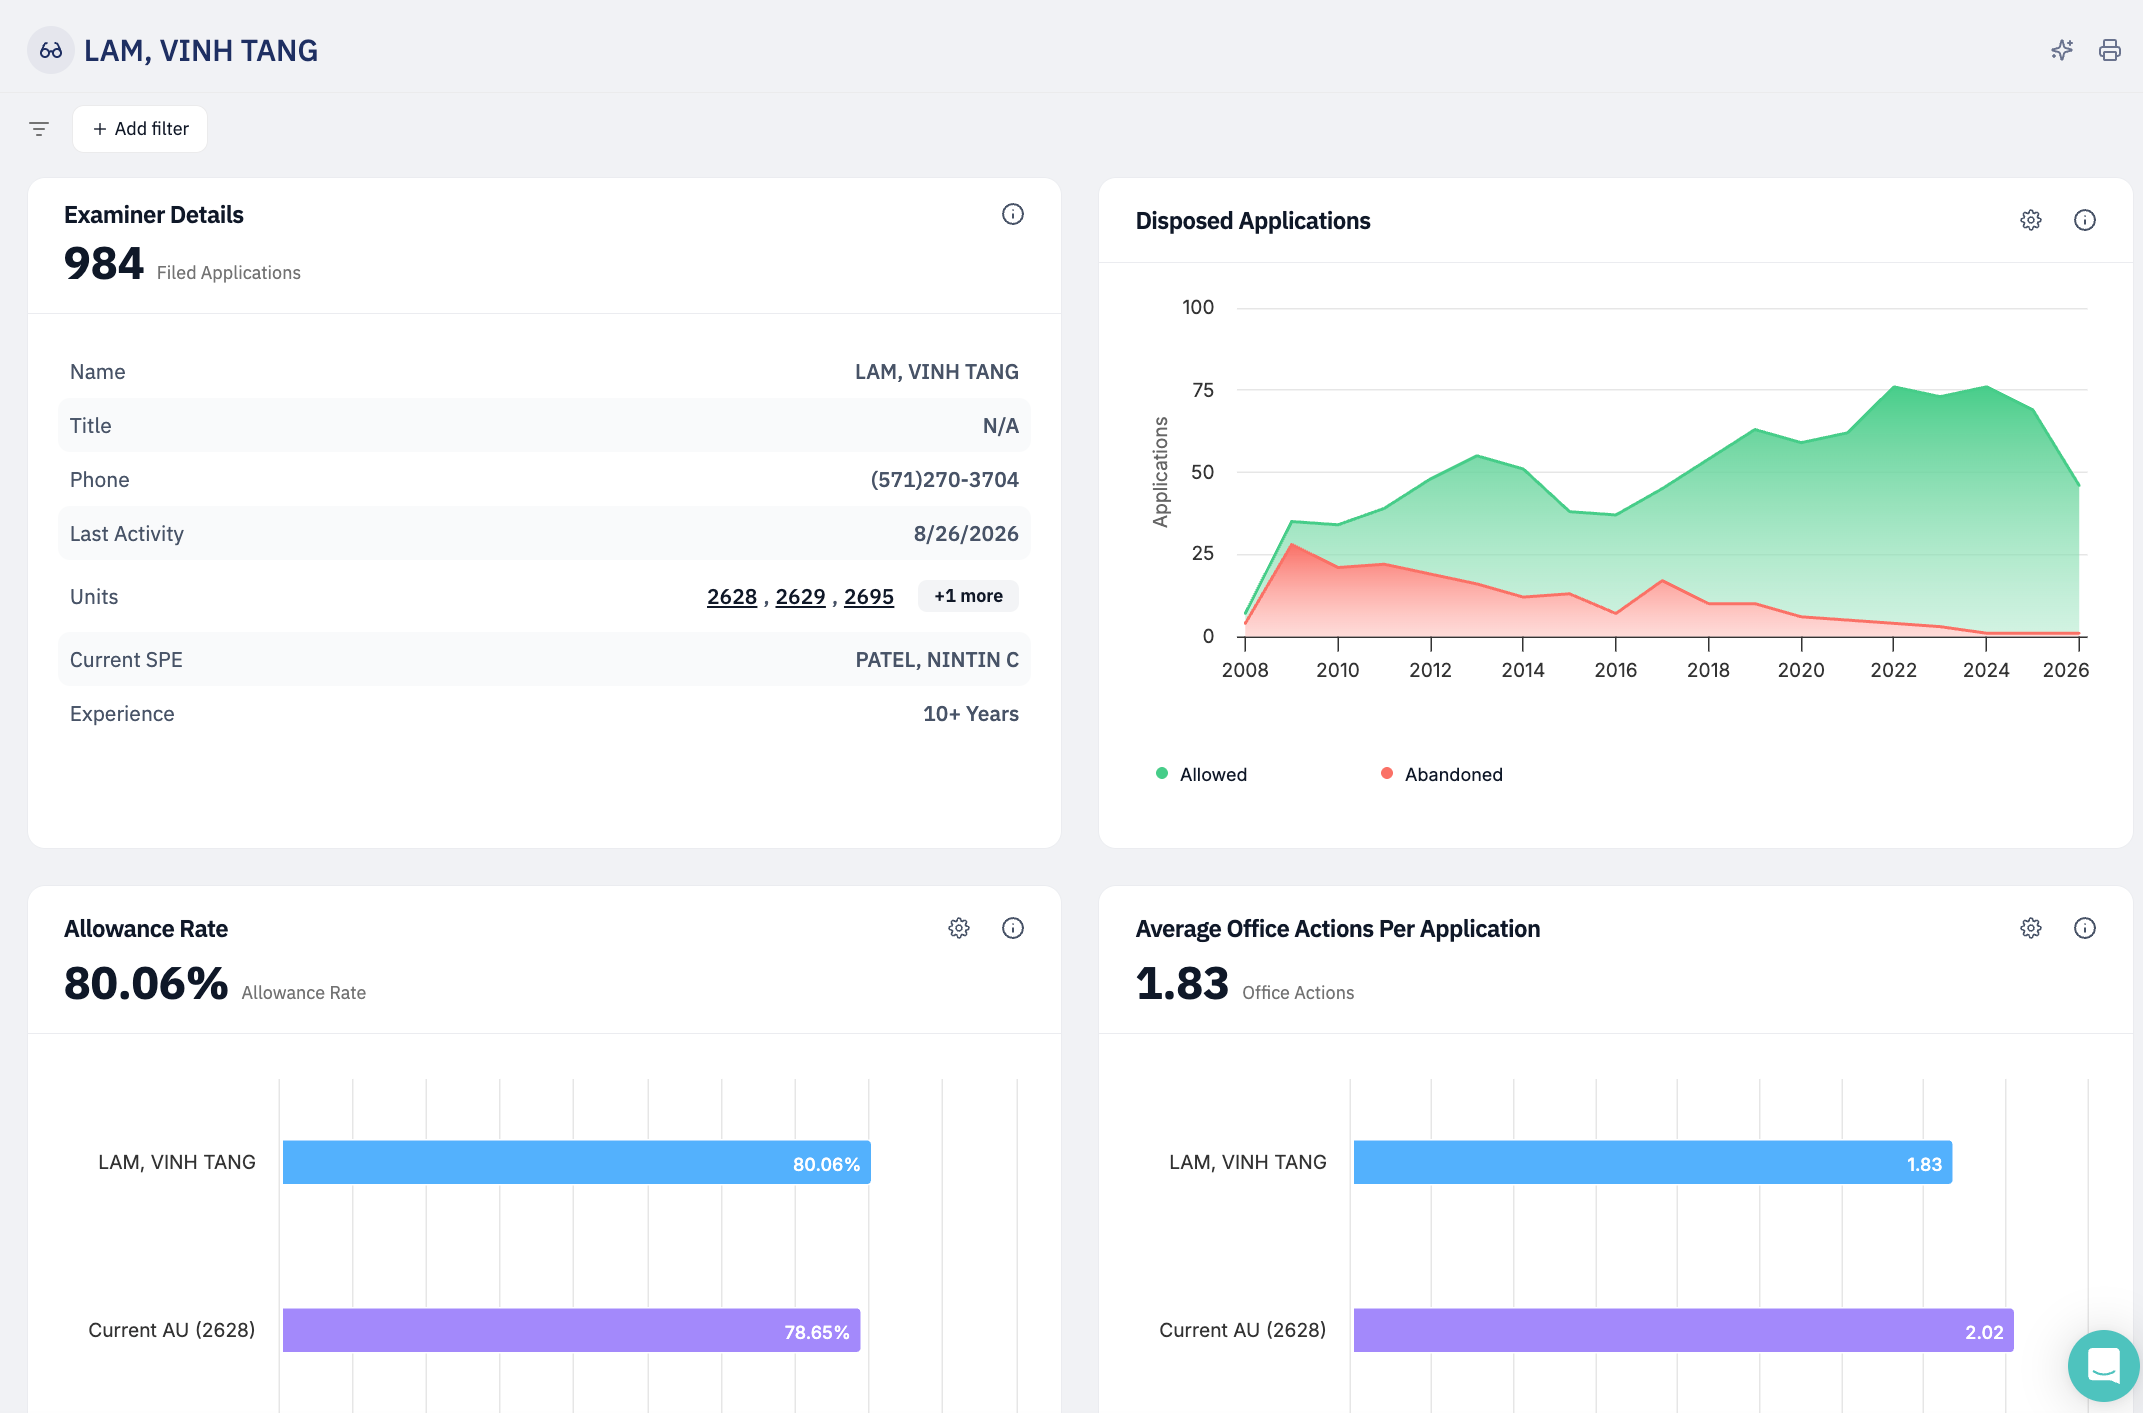
Task: Click the glasses icon beside examiner name
Action: click(x=51, y=50)
